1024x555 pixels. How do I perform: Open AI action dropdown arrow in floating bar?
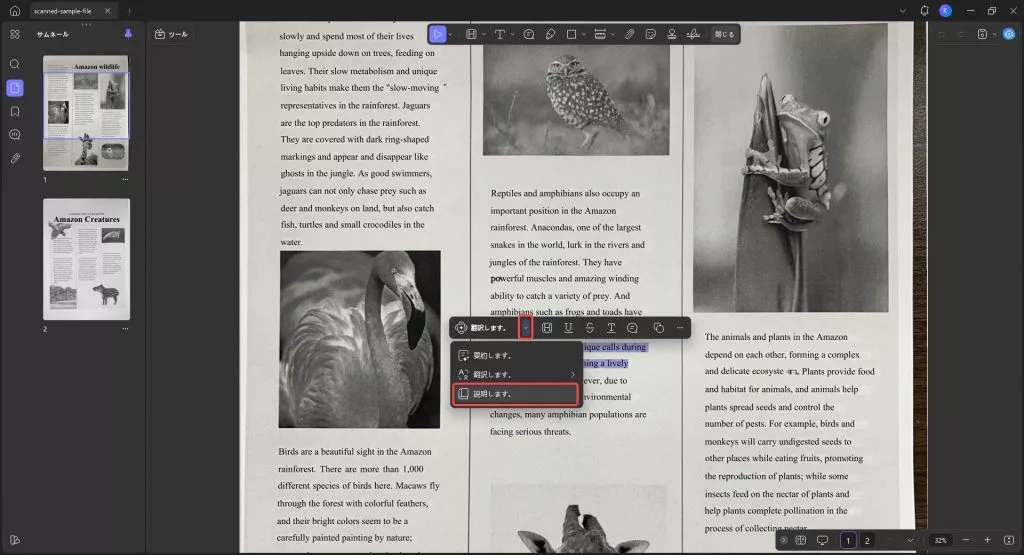(526, 328)
